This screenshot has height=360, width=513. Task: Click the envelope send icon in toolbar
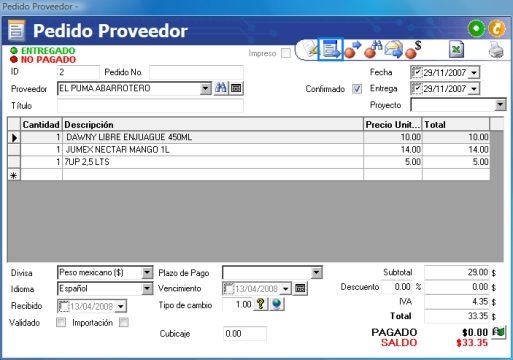[393, 50]
